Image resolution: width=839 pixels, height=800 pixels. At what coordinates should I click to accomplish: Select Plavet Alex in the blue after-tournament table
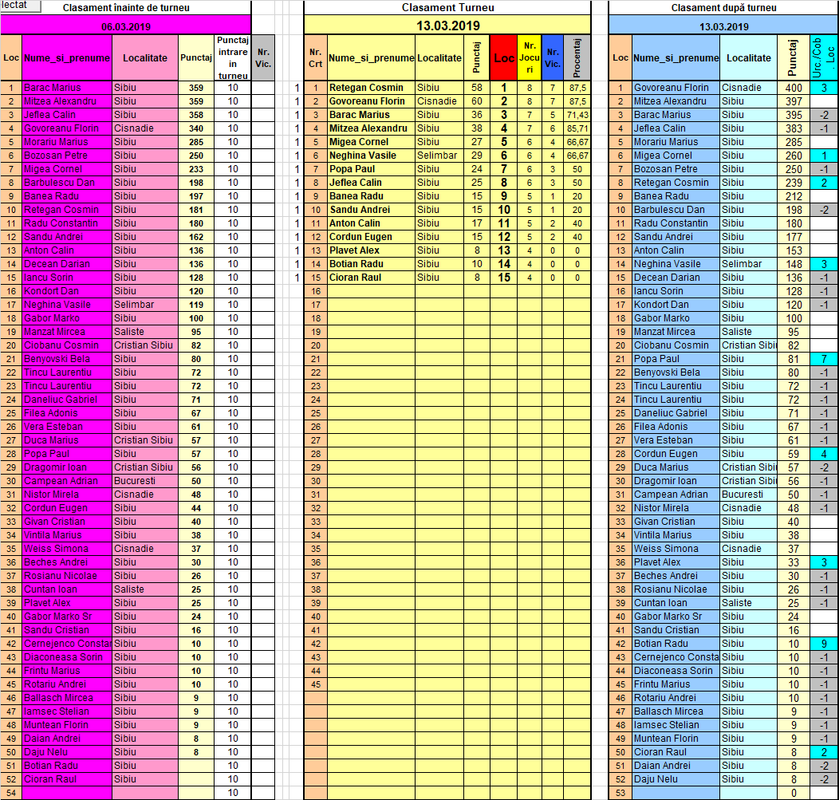coord(676,562)
